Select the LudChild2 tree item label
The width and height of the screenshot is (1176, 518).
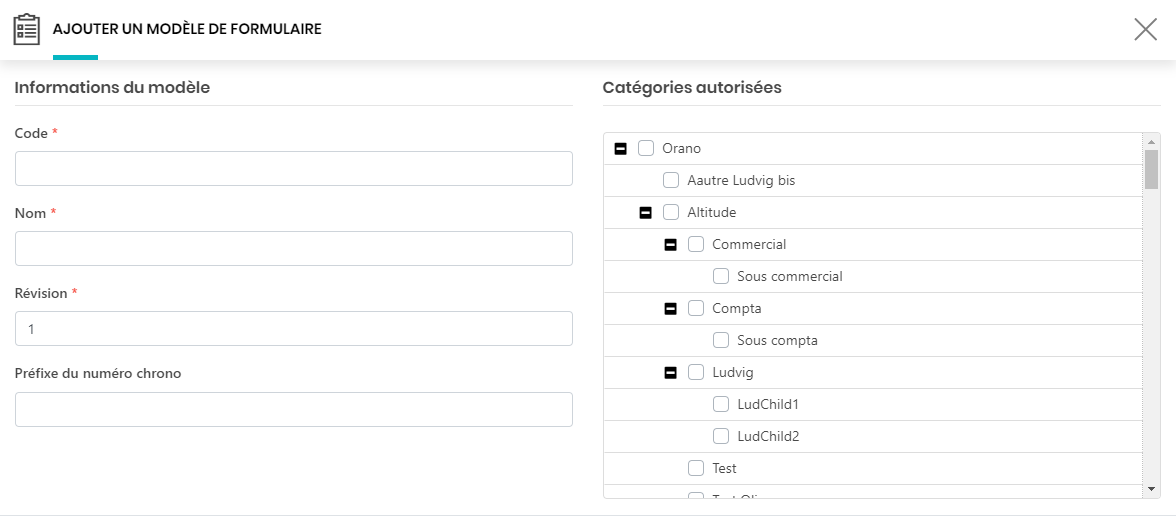(768, 436)
